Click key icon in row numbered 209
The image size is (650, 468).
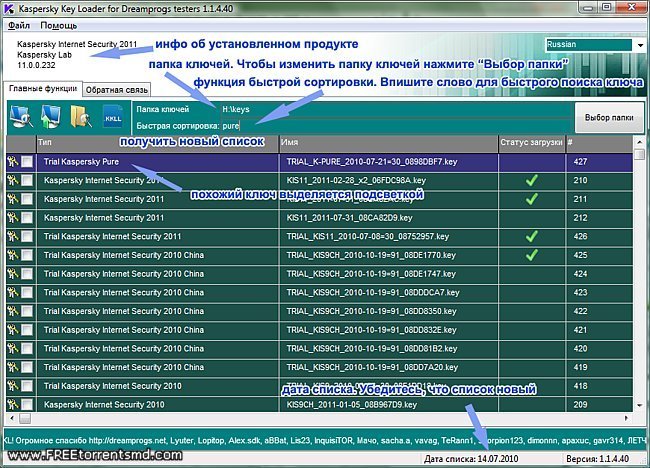[12, 405]
